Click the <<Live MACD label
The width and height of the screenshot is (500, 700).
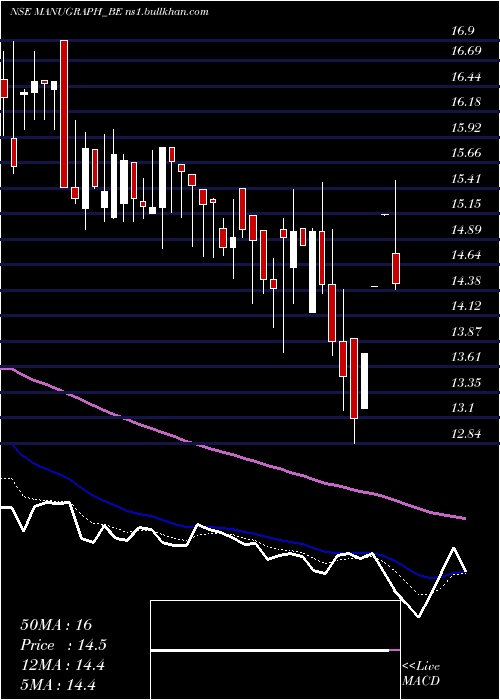[421, 674]
